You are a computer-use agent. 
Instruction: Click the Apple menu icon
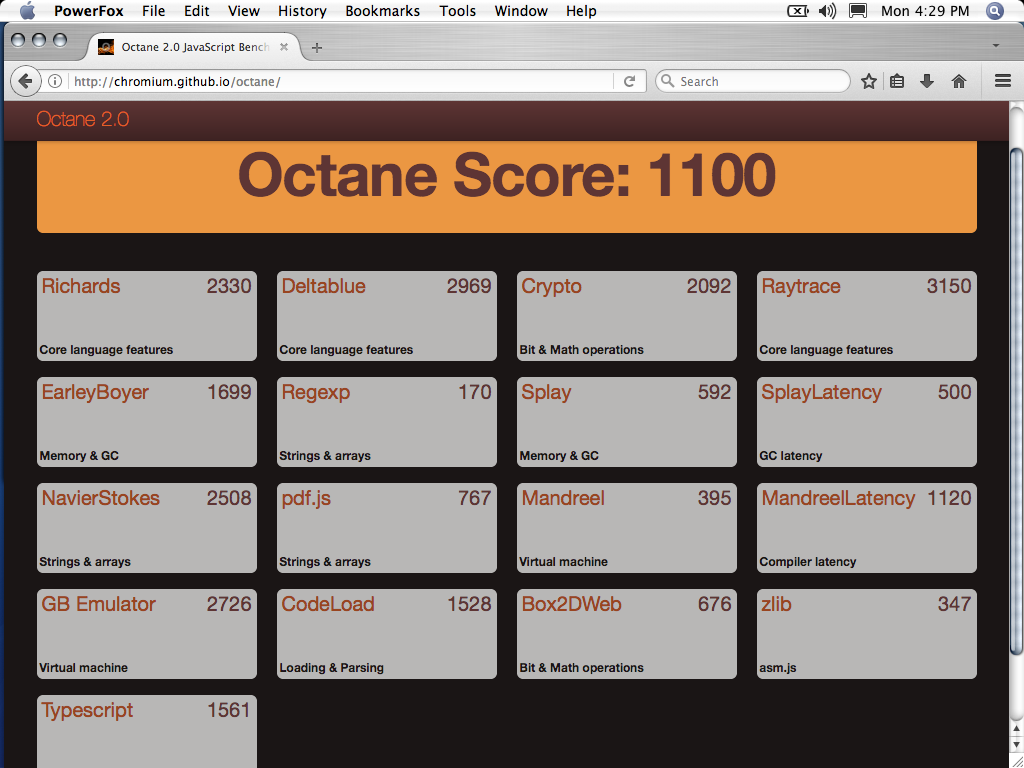click(27, 10)
